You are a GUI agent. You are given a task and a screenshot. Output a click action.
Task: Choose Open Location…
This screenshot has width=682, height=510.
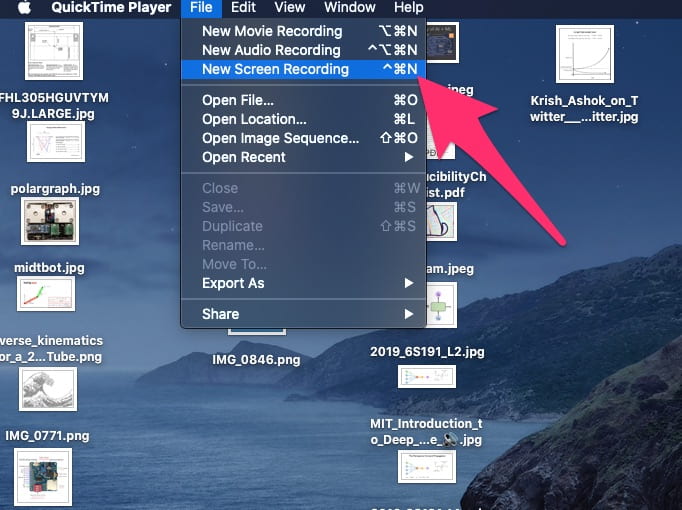pyautogui.click(x=303, y=120)
